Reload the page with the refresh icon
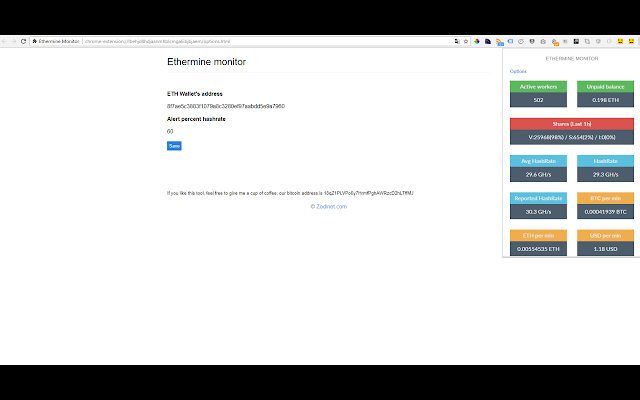 pyautogui.click(x=23, y=41)
